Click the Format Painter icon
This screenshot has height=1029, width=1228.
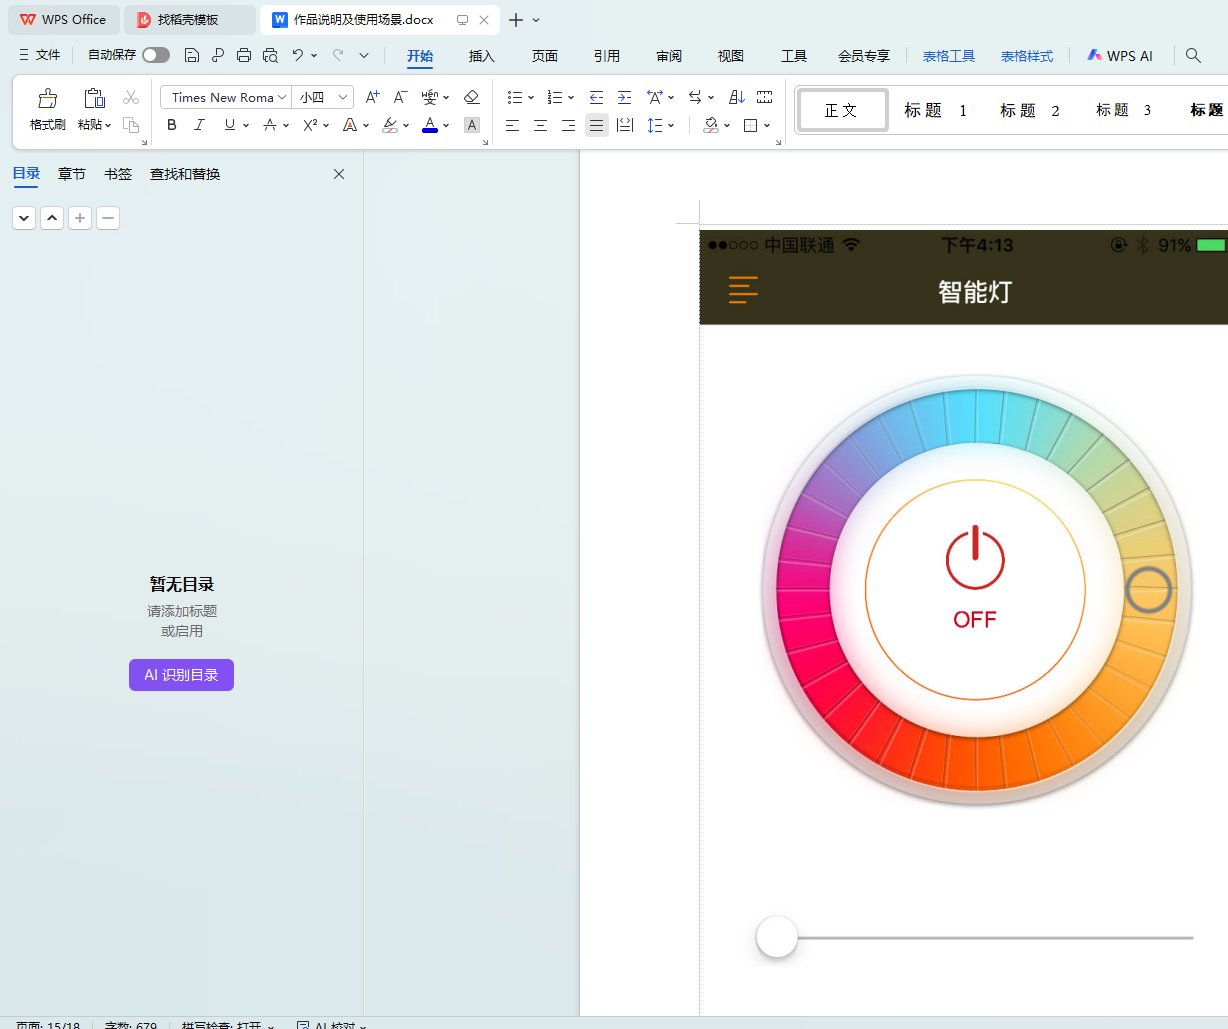47,99
